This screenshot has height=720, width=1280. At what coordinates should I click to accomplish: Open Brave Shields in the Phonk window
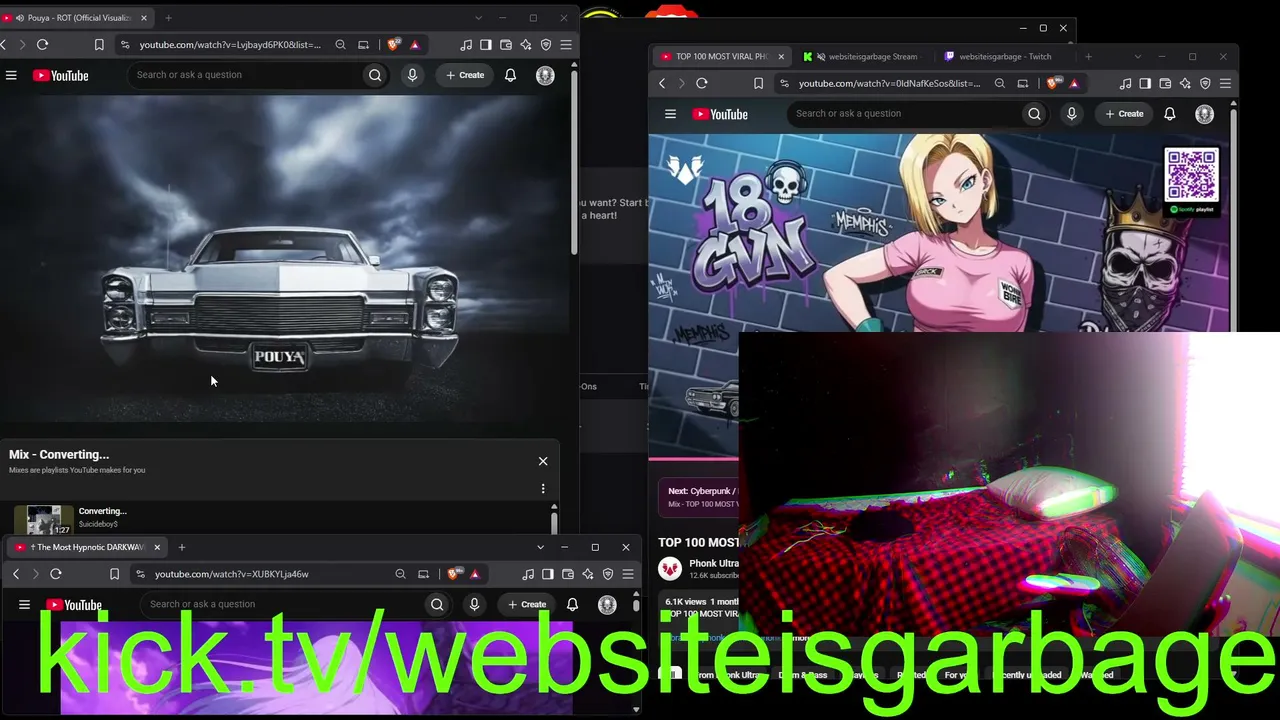click(x=1053, y=83)
